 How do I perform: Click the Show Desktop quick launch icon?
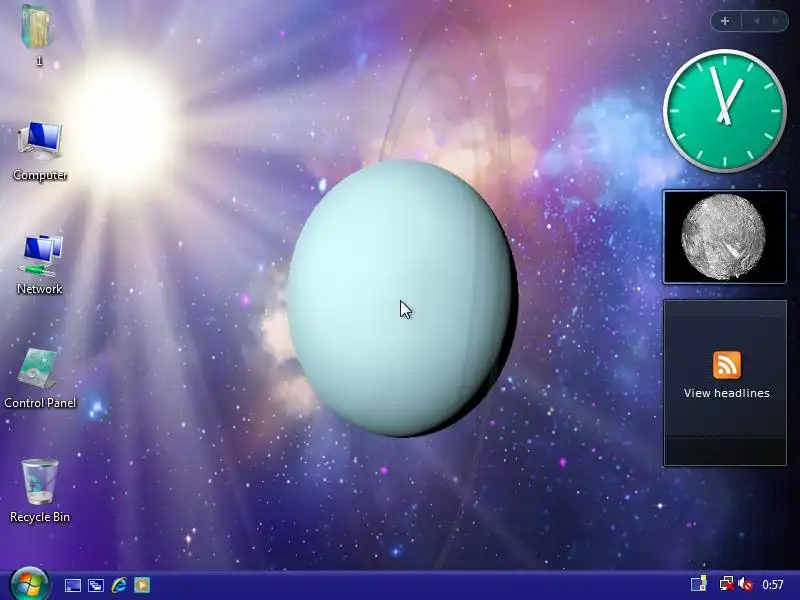coord(72,585)
